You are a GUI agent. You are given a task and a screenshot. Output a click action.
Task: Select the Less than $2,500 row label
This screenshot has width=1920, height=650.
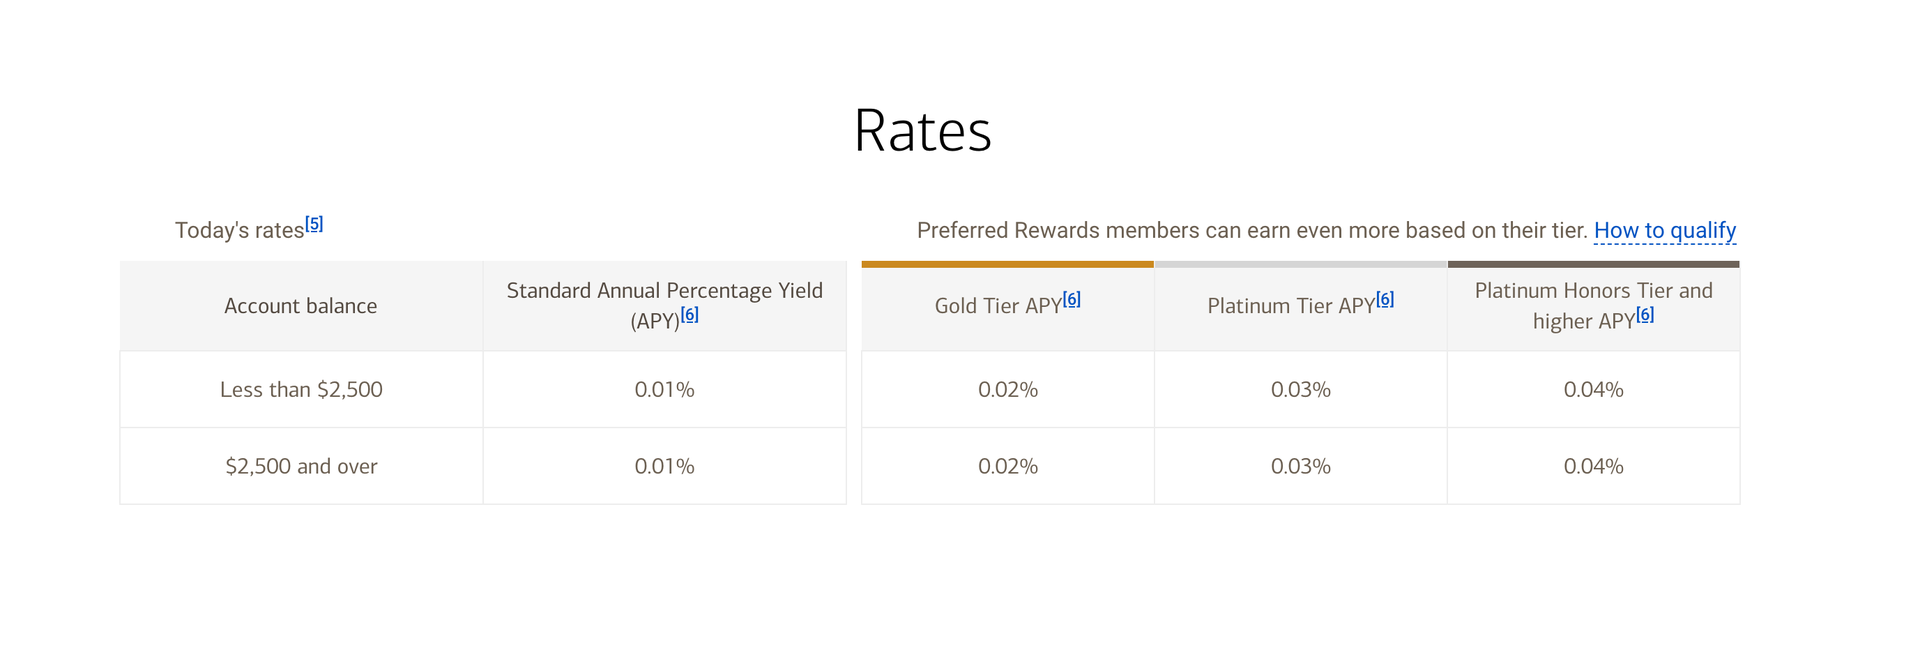pos(300,389)
